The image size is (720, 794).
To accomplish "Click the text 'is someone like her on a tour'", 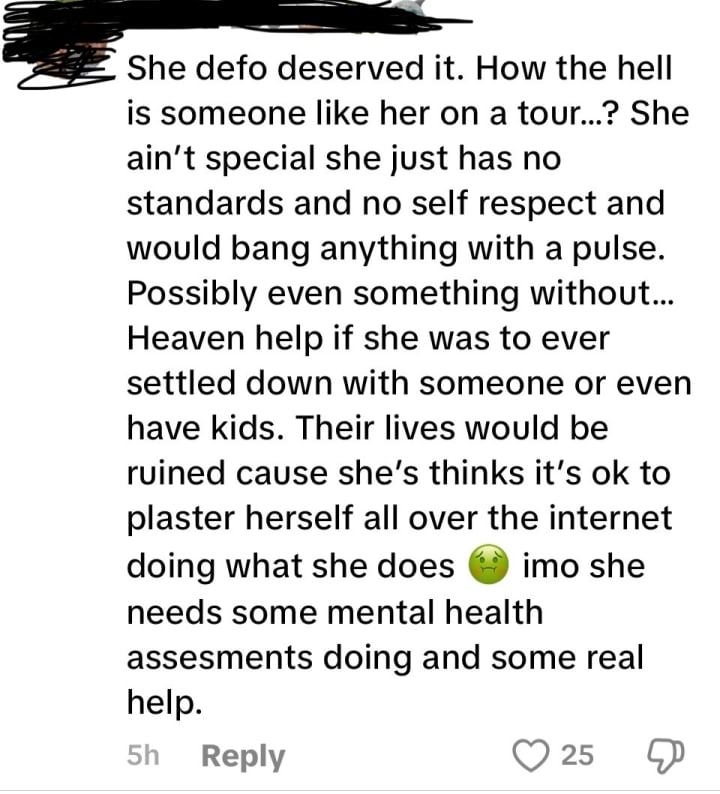I will (355, 113).
